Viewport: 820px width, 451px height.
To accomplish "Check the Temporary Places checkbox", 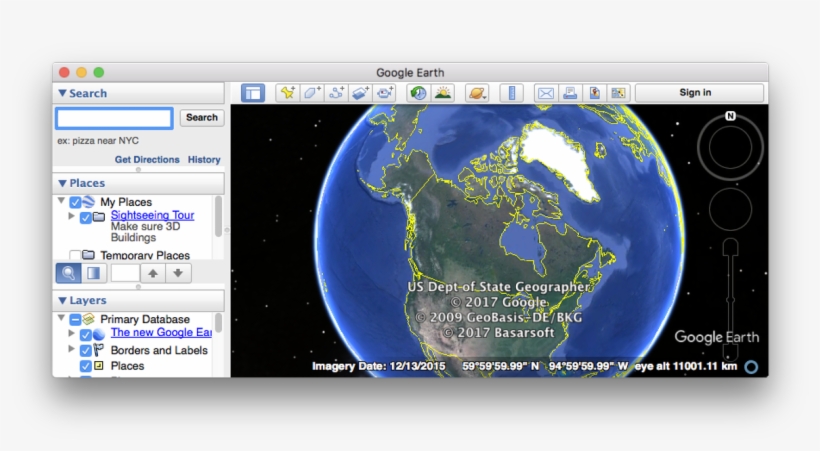I will point(75,255).
